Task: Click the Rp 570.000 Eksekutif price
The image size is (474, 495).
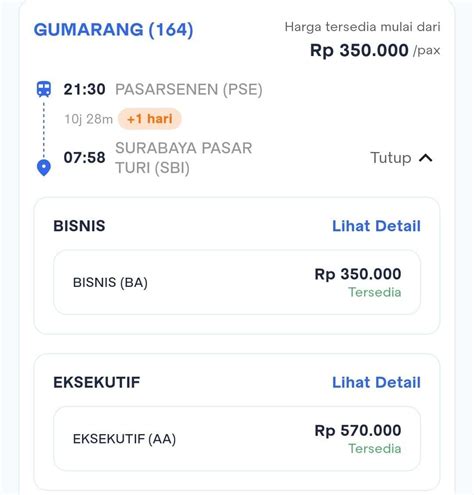Action: [x=358, y=430]
